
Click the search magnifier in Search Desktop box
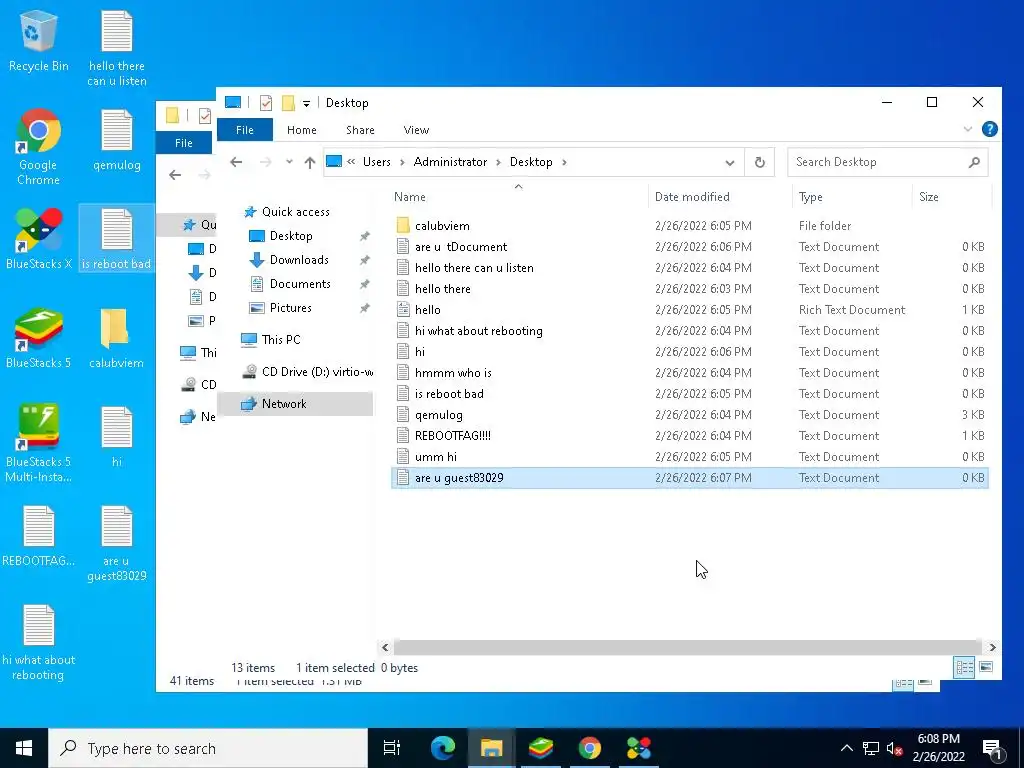[x=974, y=162]
